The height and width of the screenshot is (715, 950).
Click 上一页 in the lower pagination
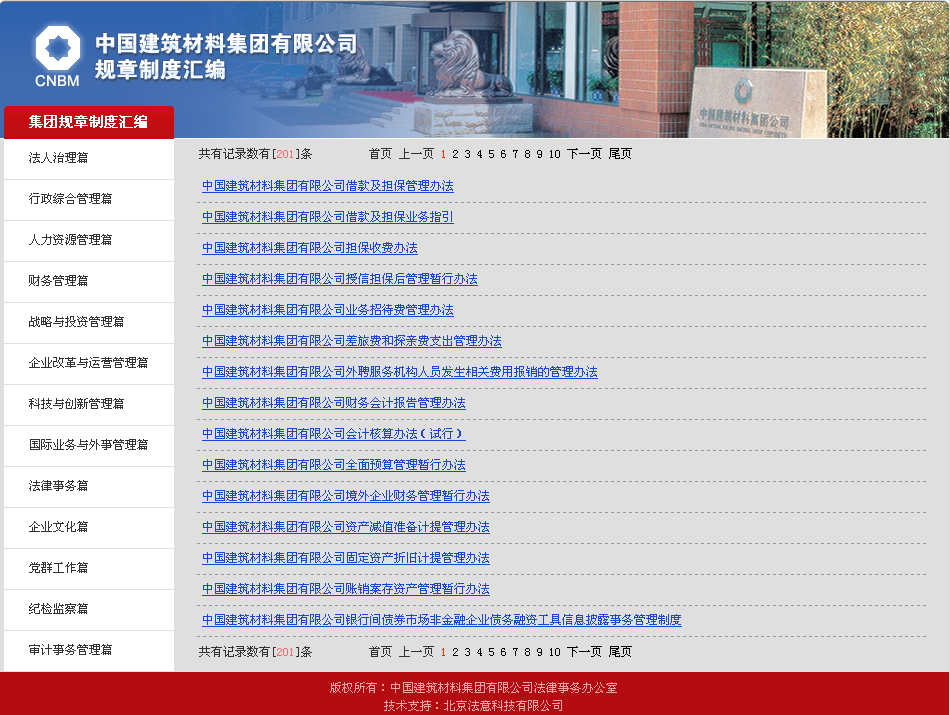pos(416,652)
